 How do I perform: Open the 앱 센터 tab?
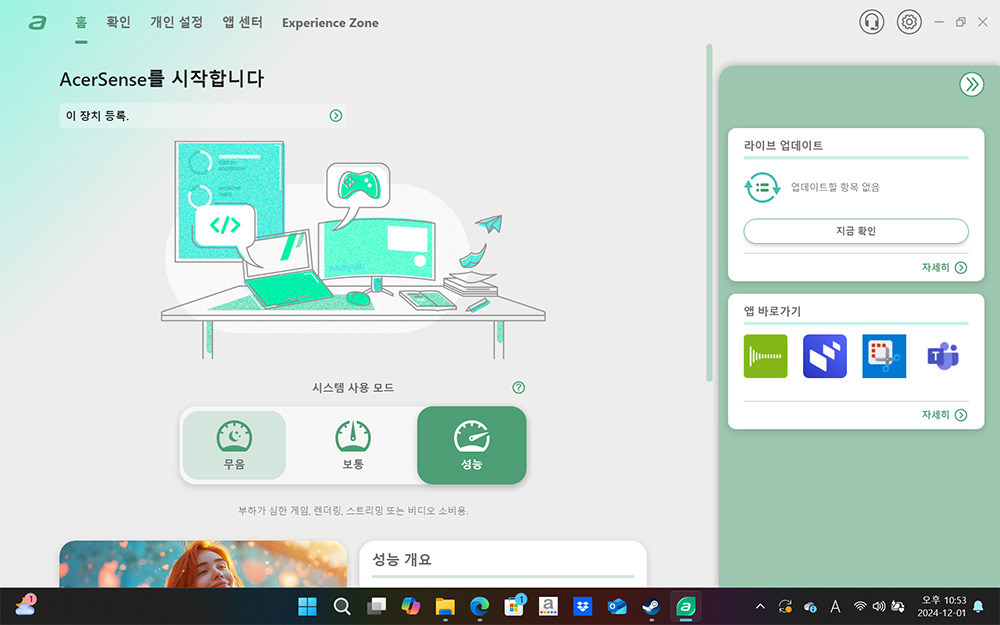[242, 22]
